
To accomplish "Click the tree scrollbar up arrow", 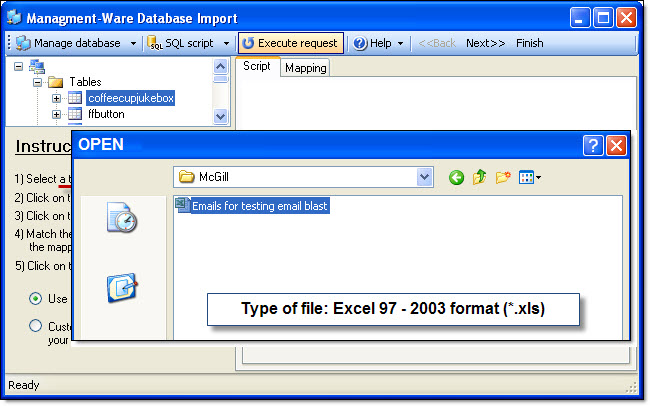I will point(221,66).
